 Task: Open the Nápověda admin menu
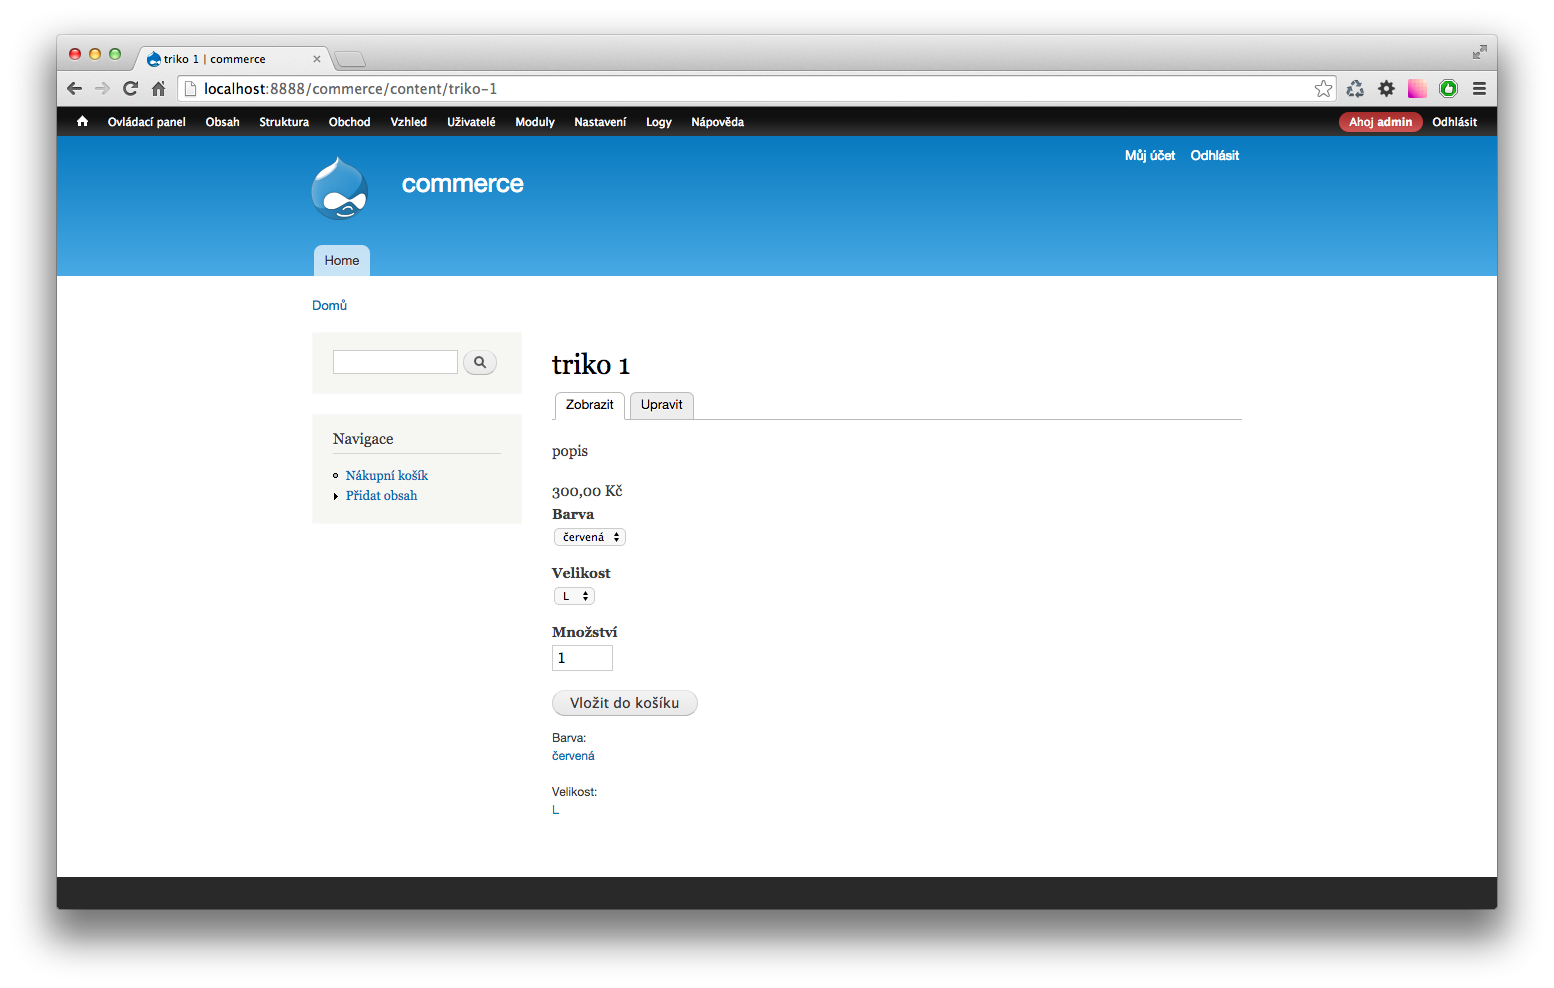(x=718, y=122)
